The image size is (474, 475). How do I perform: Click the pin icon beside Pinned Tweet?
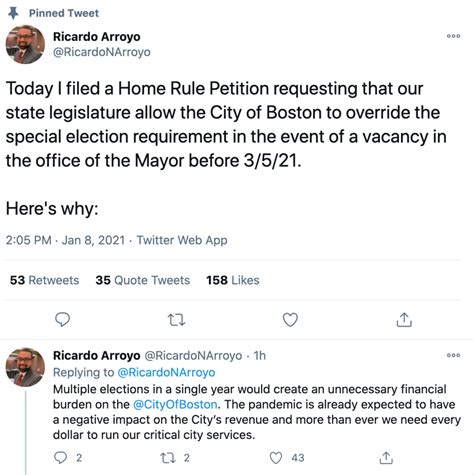pos(13,13)
